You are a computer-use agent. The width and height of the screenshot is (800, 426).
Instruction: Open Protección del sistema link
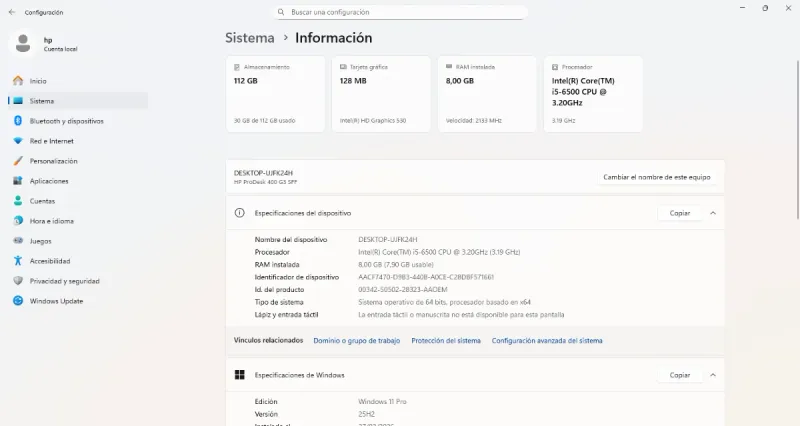tap(446, 341)
